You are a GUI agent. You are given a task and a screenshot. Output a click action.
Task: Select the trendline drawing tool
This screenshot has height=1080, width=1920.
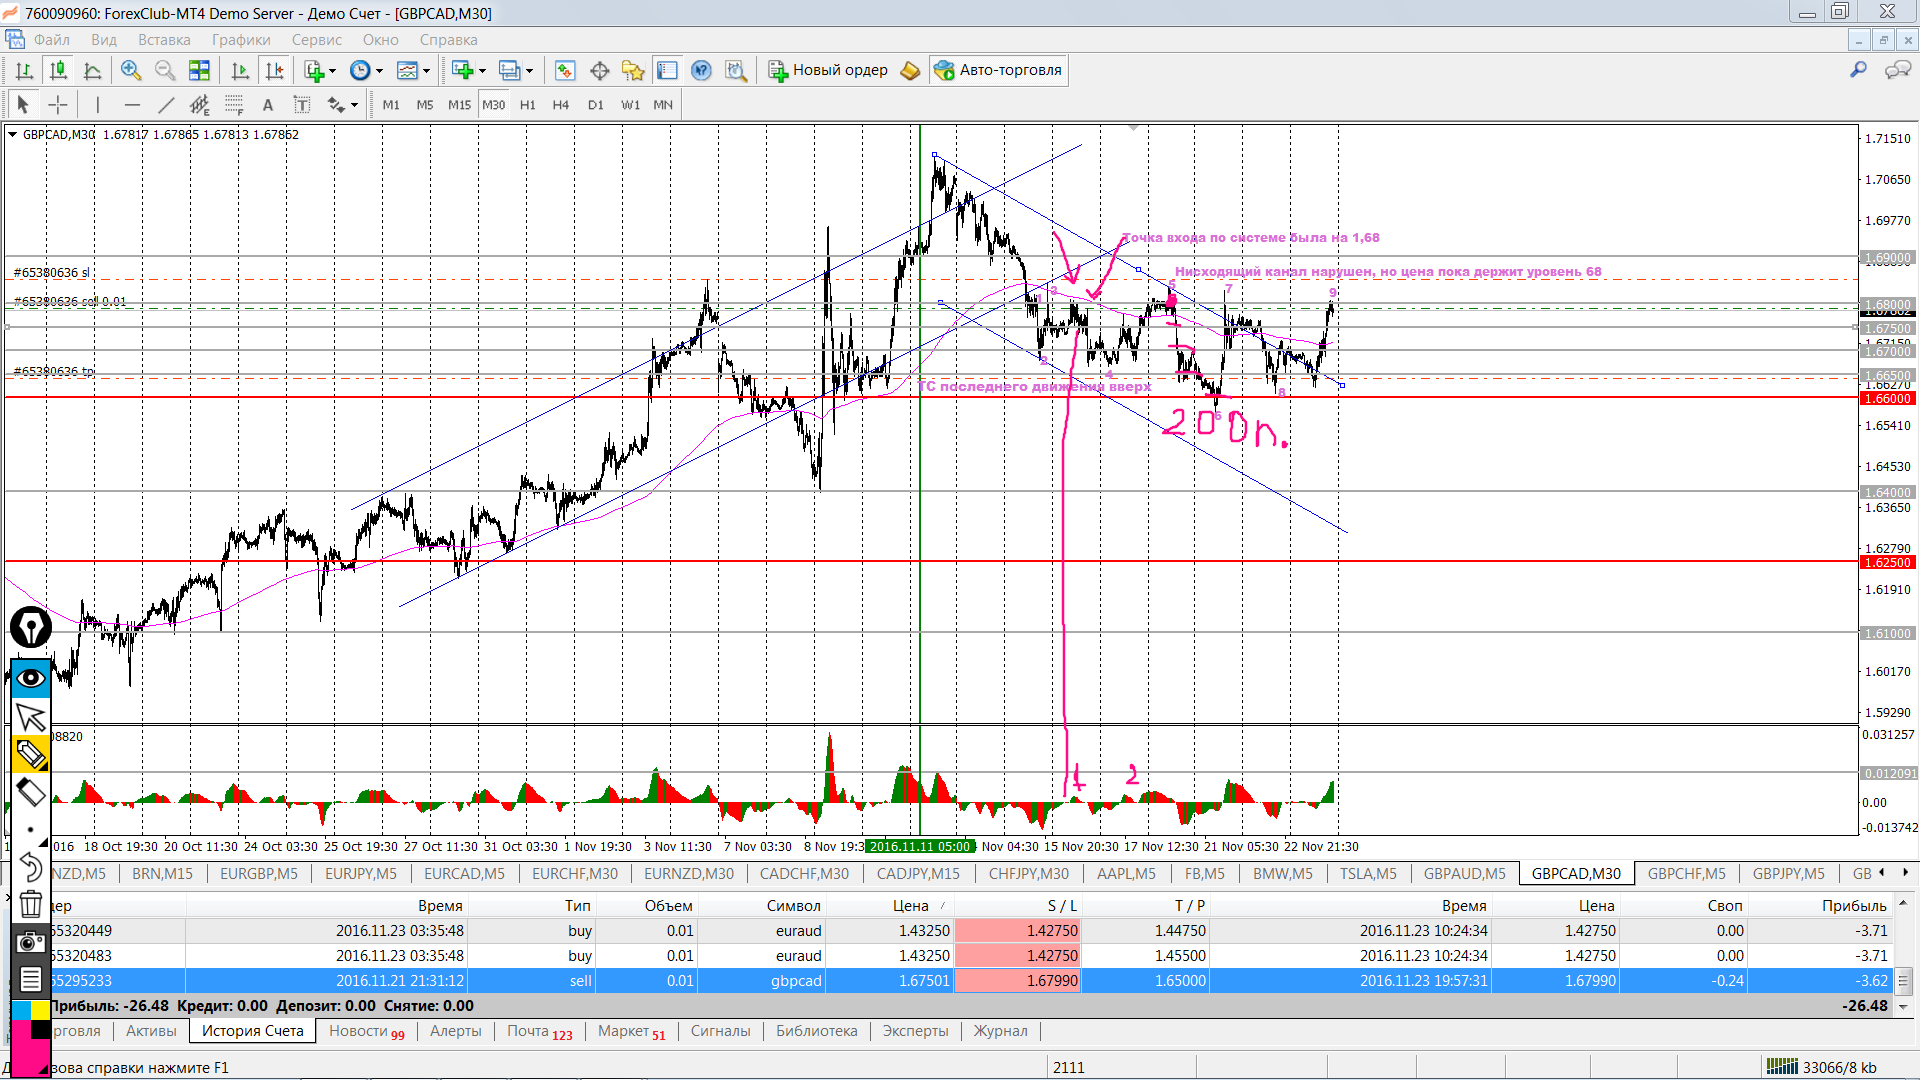(166, 105)
